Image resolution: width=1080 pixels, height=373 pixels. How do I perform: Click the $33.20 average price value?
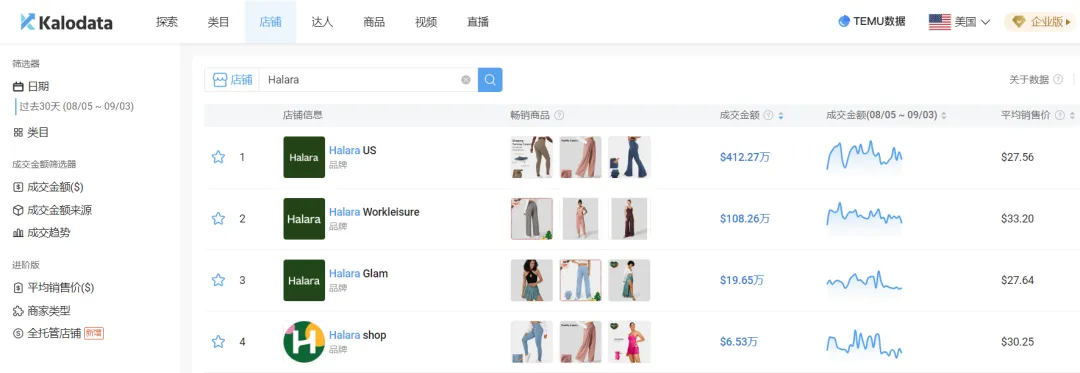pyautogui.click(x=1017, y=219)
